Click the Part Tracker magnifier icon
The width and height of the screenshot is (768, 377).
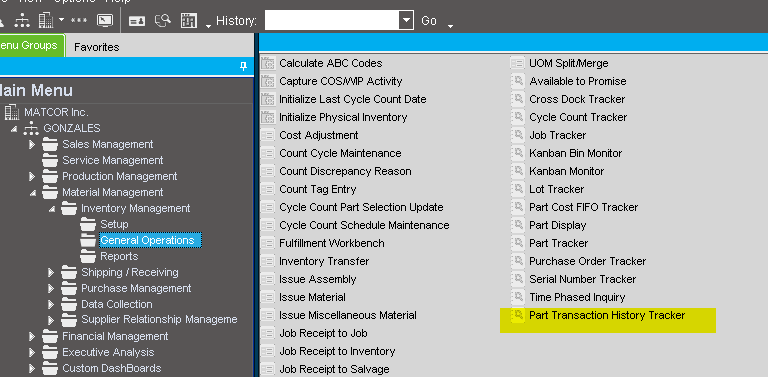[518, 243]
